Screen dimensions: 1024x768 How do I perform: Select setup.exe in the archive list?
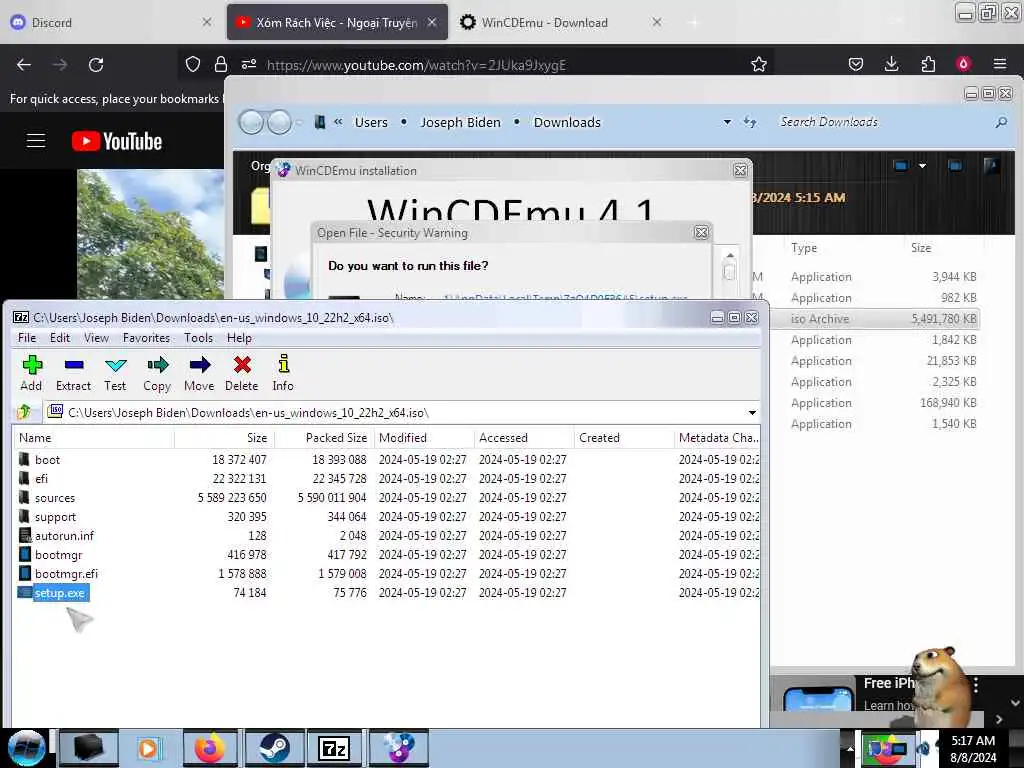pos(59,592)
